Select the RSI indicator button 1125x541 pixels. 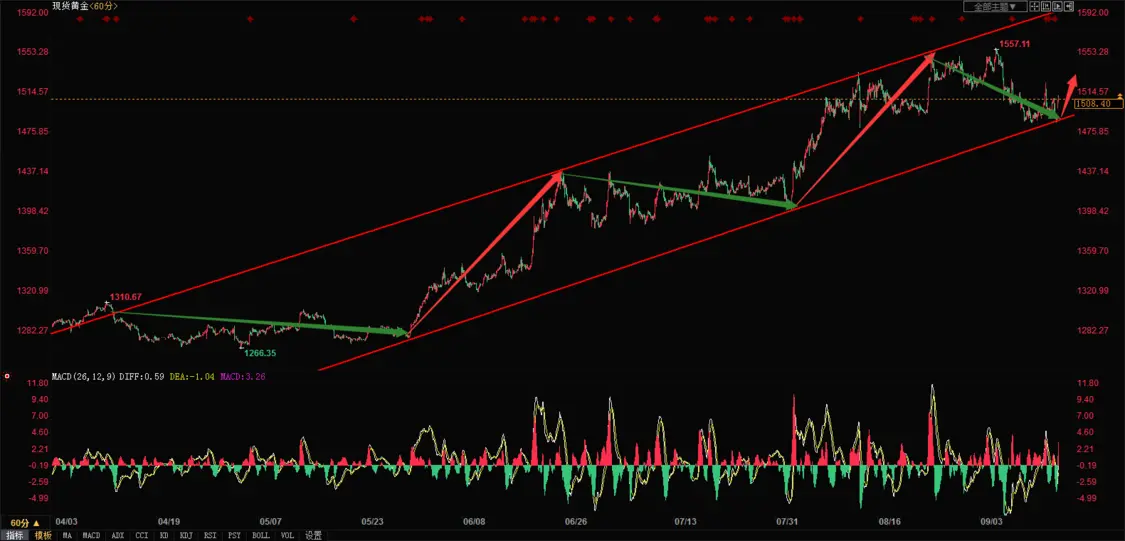(211, 535)
